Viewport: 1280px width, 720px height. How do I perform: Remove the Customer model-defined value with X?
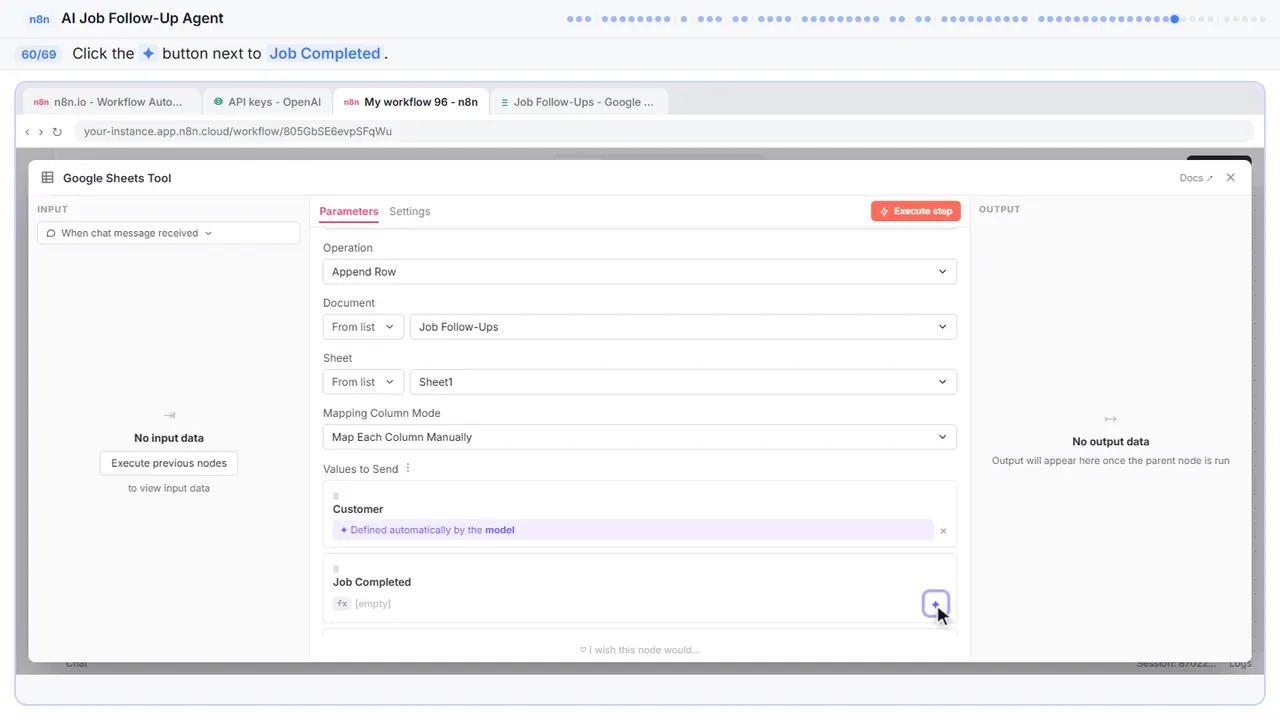tap(943, 531)
